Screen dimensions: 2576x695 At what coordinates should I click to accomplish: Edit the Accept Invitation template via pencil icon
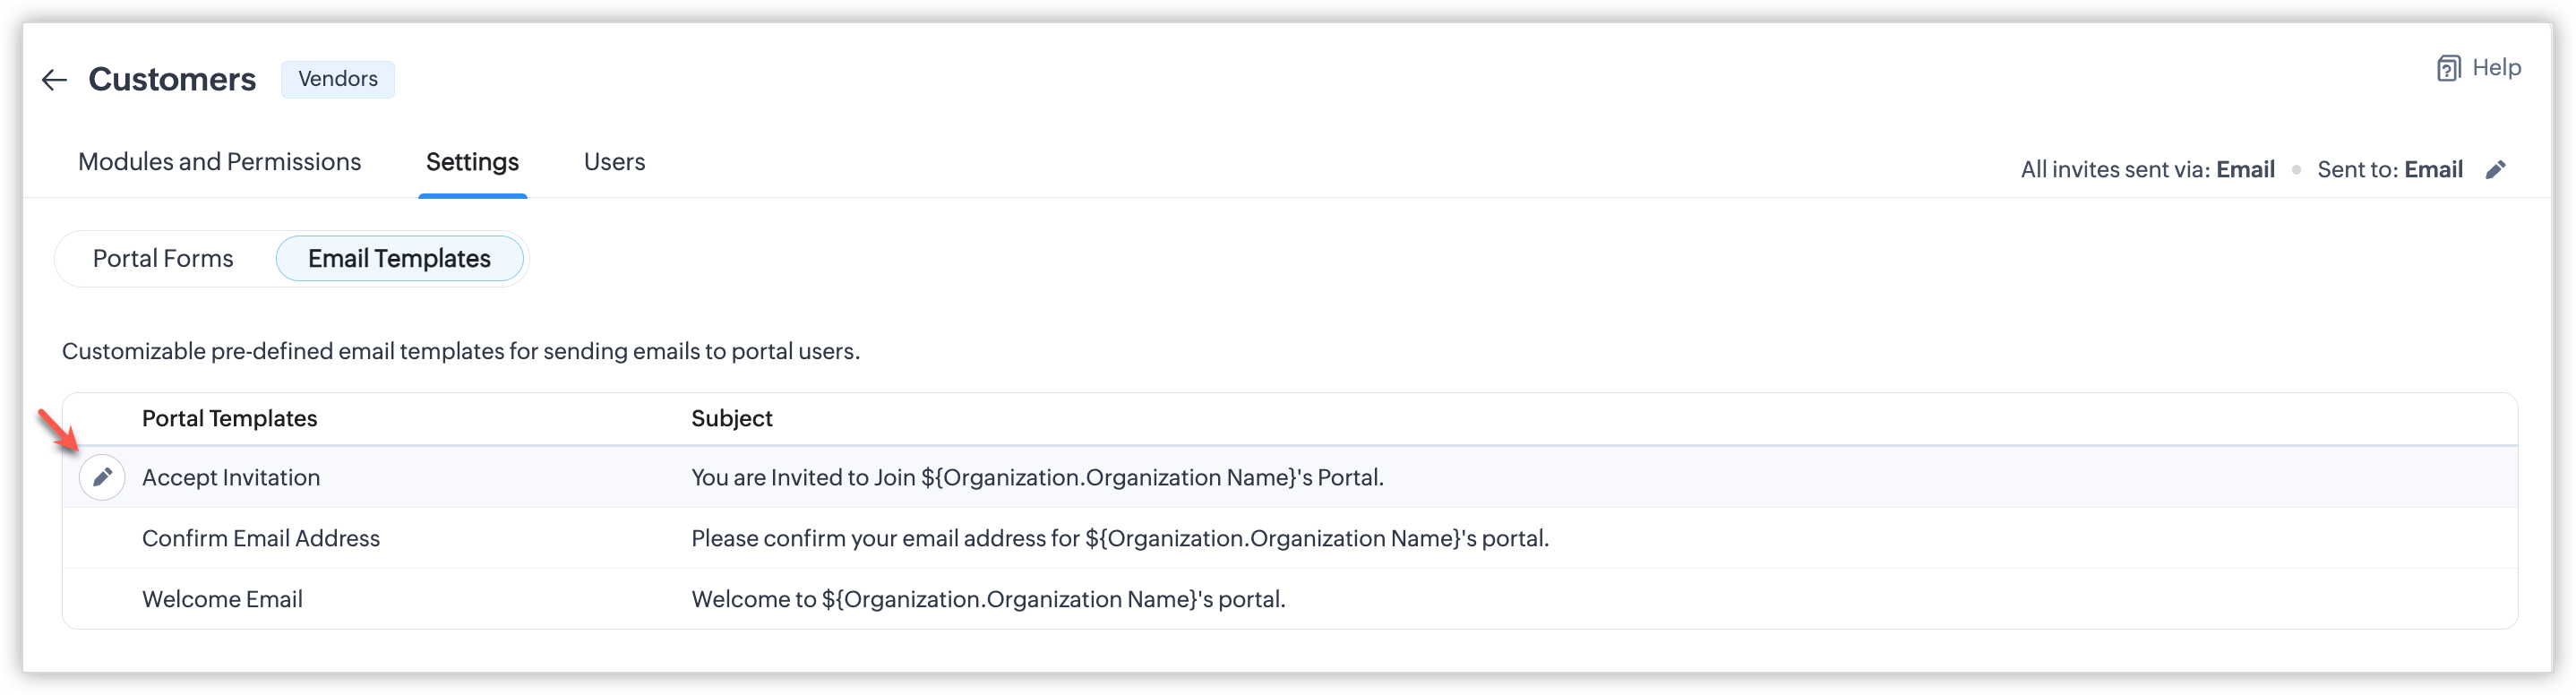[102, 477]
